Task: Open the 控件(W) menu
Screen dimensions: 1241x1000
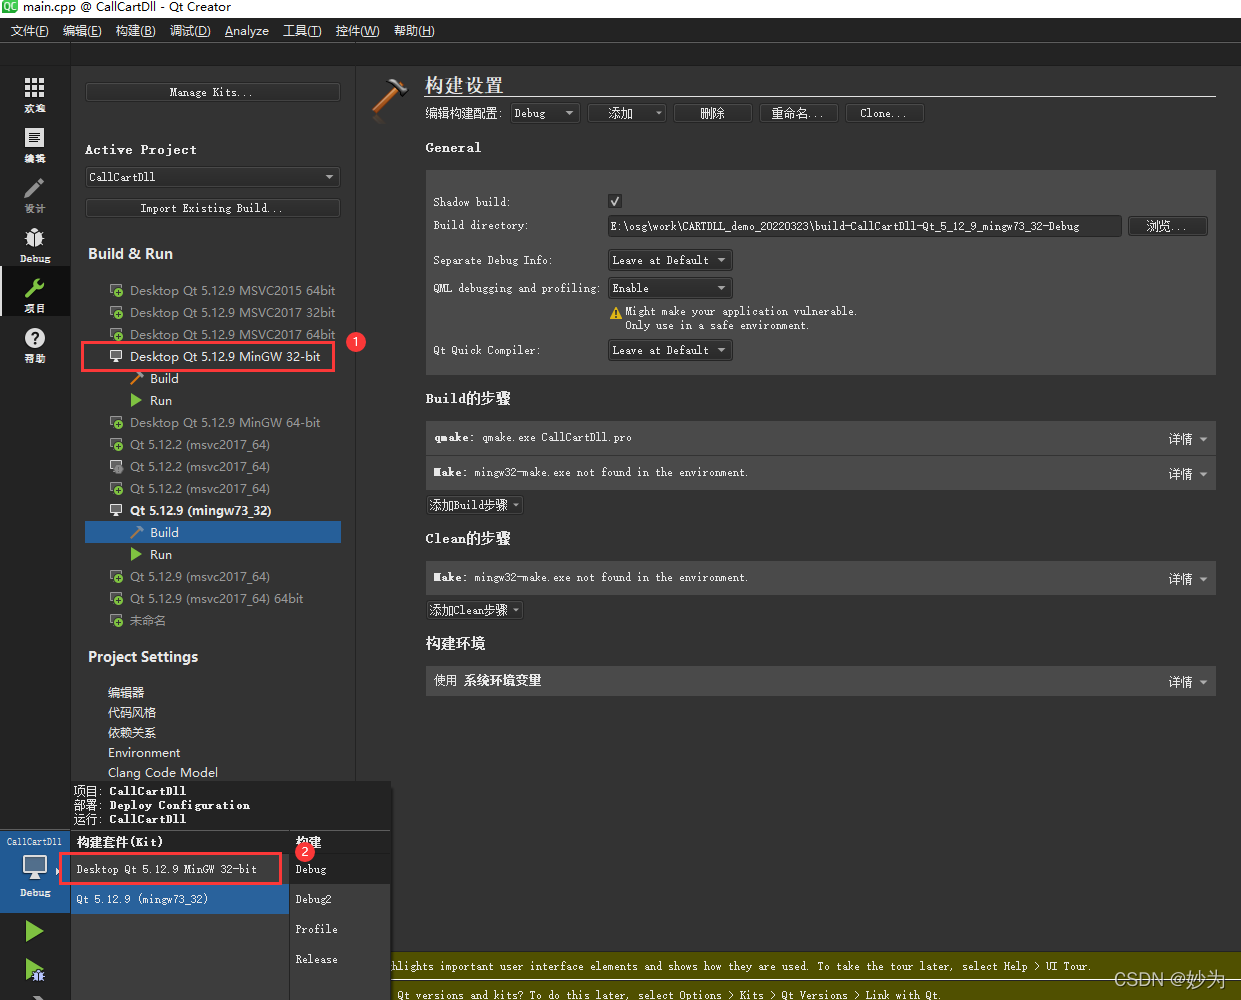Action: (x=357, y=31)
